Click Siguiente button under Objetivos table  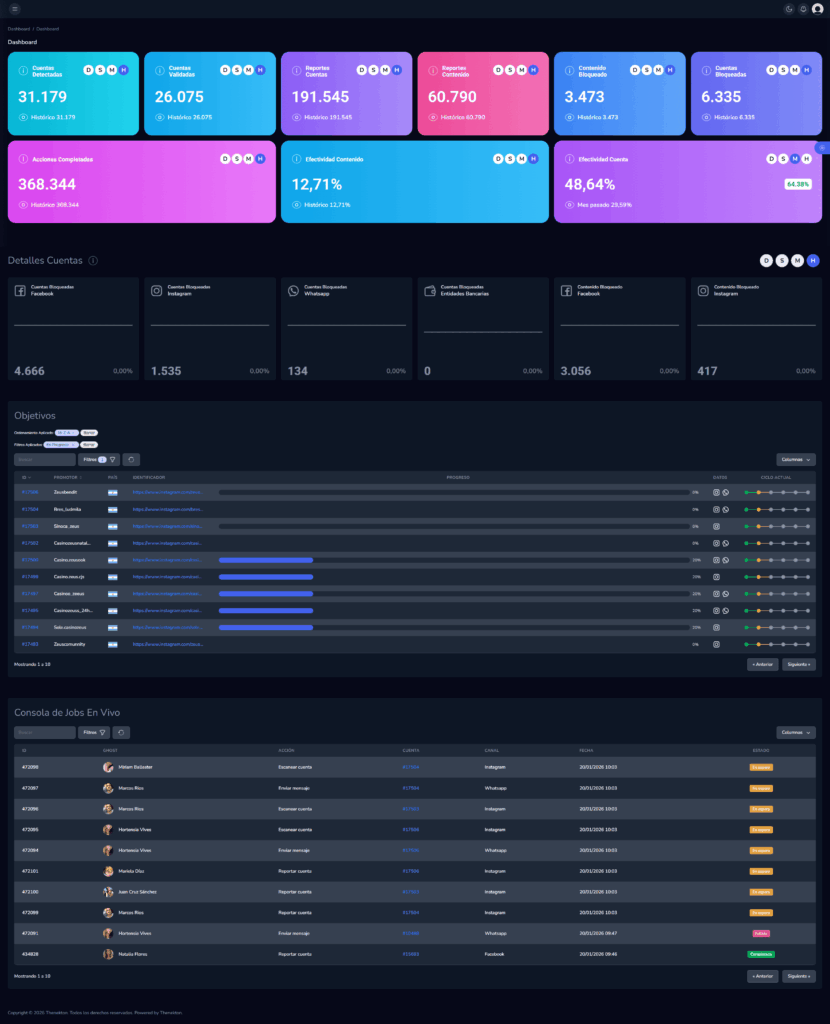coord(798,664)
